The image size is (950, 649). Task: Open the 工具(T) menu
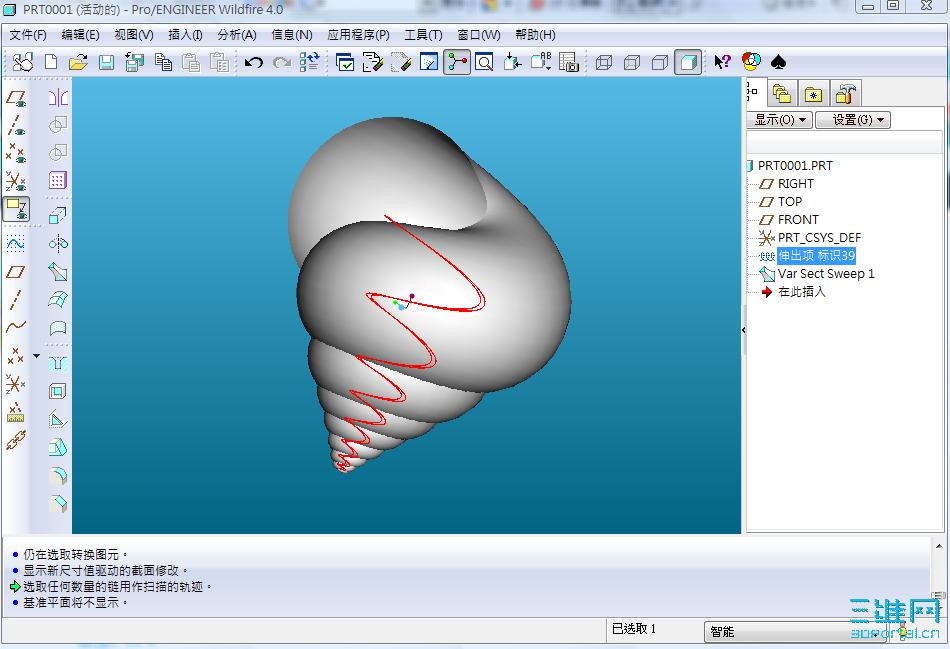(424, 35)
